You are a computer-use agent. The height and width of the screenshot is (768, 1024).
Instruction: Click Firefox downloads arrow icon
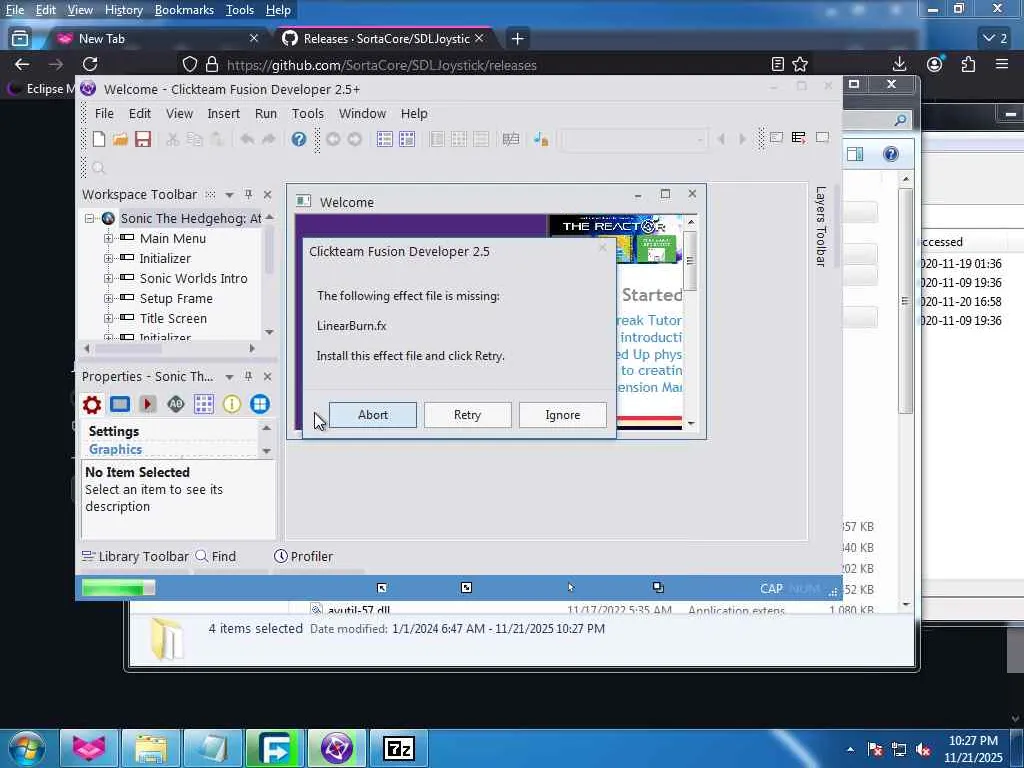tap(899, 64)
